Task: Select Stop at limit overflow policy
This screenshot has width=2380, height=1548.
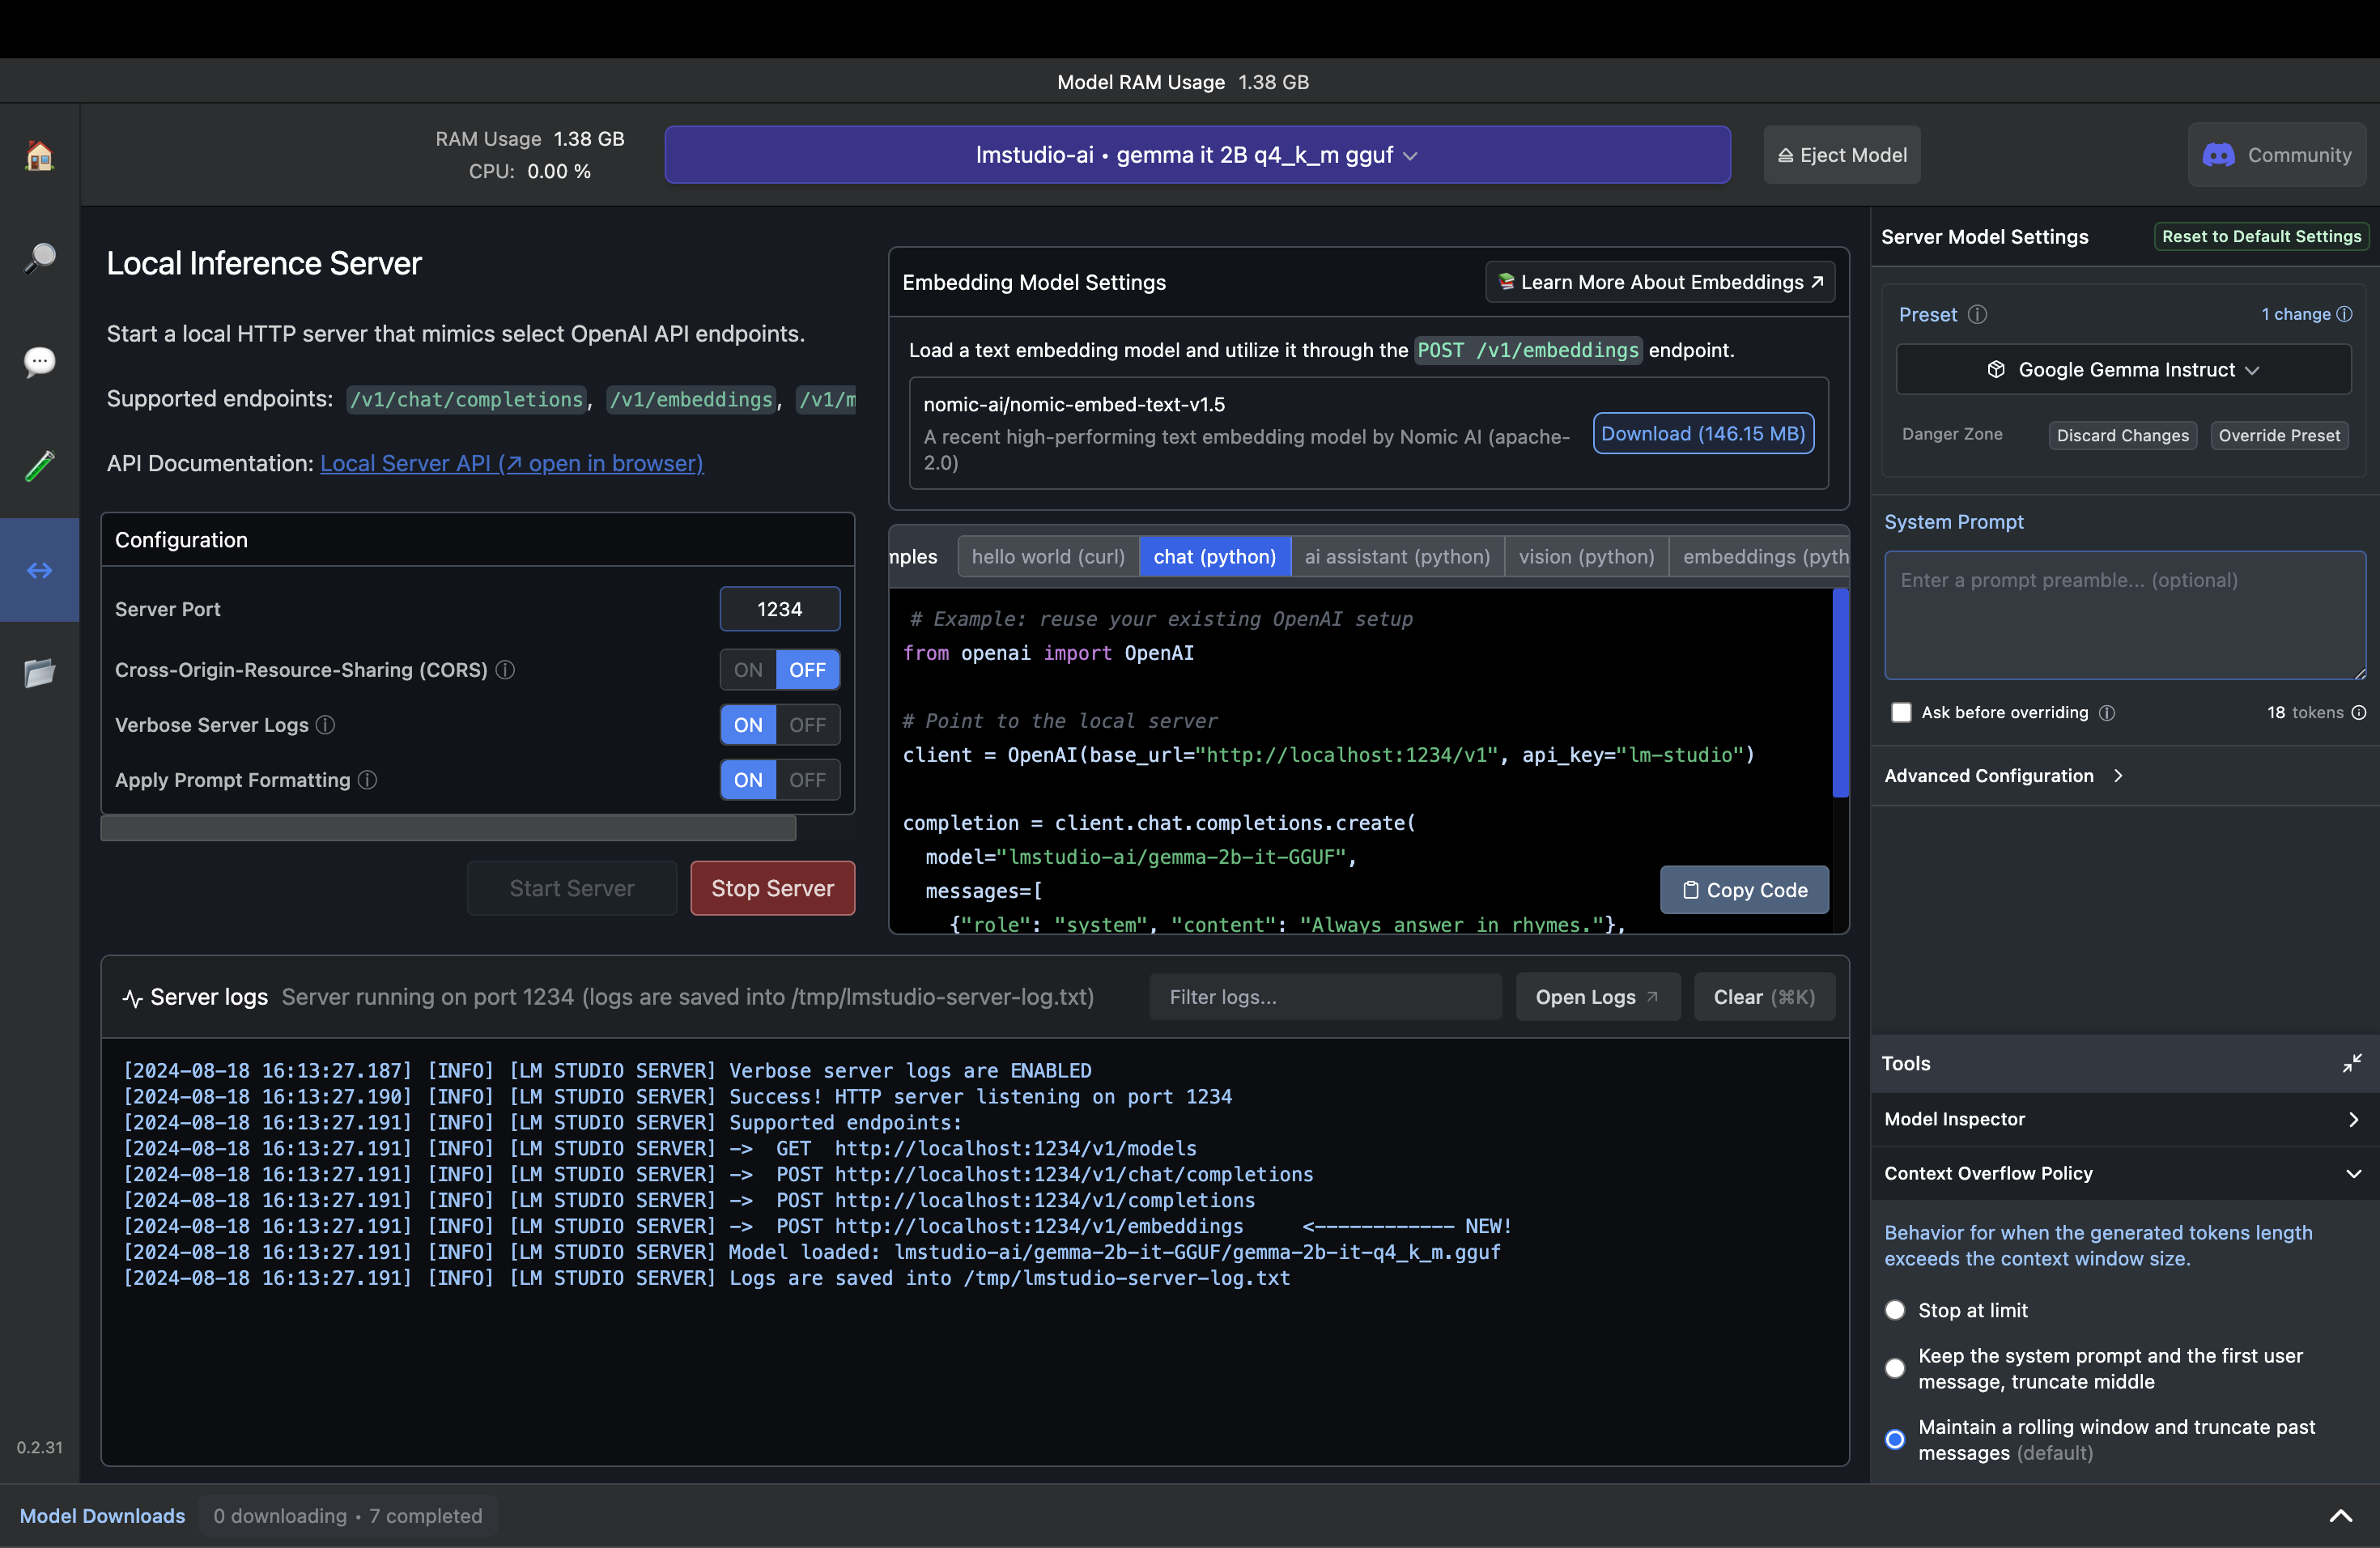Action: coord(1895,1310)
